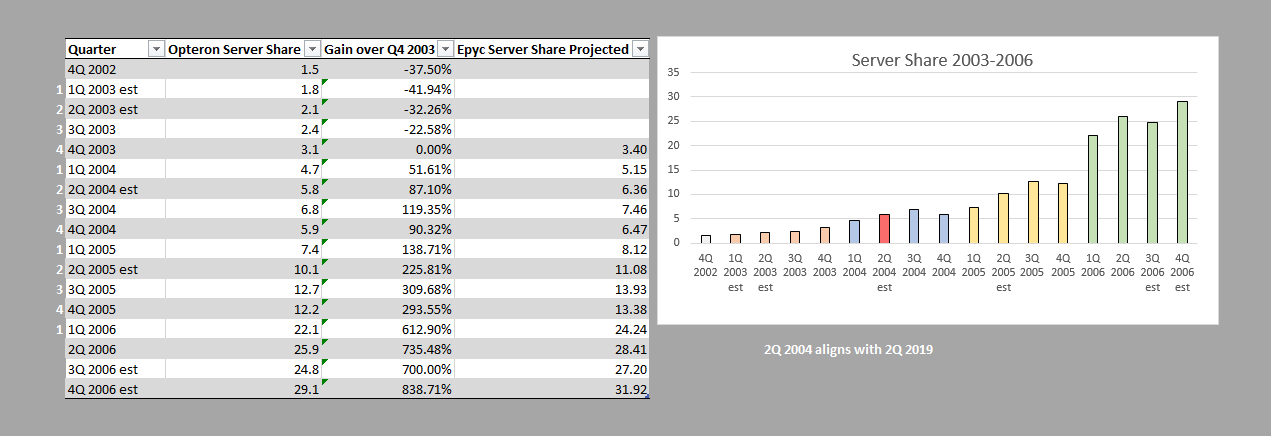Click the green 2Q 2006 chart bar
Image resolution: width=1271 pixels, height=436 pixels.
pyautogui.click(x=1122, y=179)
